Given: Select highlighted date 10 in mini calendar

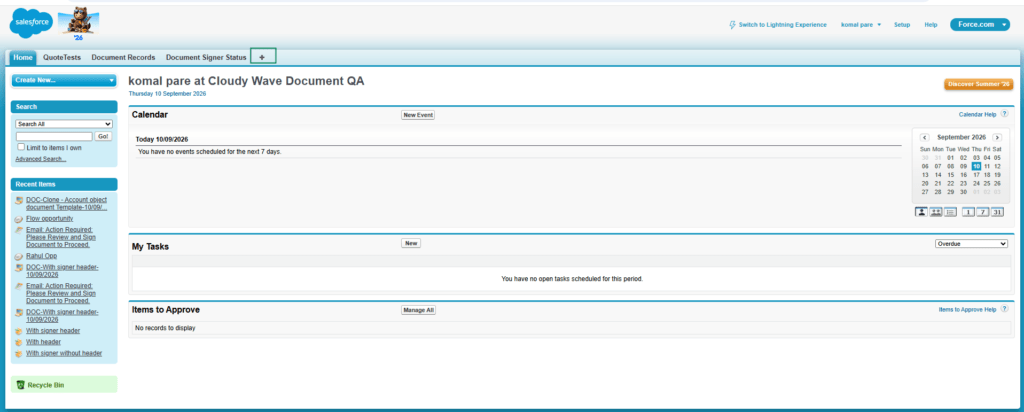Looking at the screenshot, I should (x=976, y=166).
